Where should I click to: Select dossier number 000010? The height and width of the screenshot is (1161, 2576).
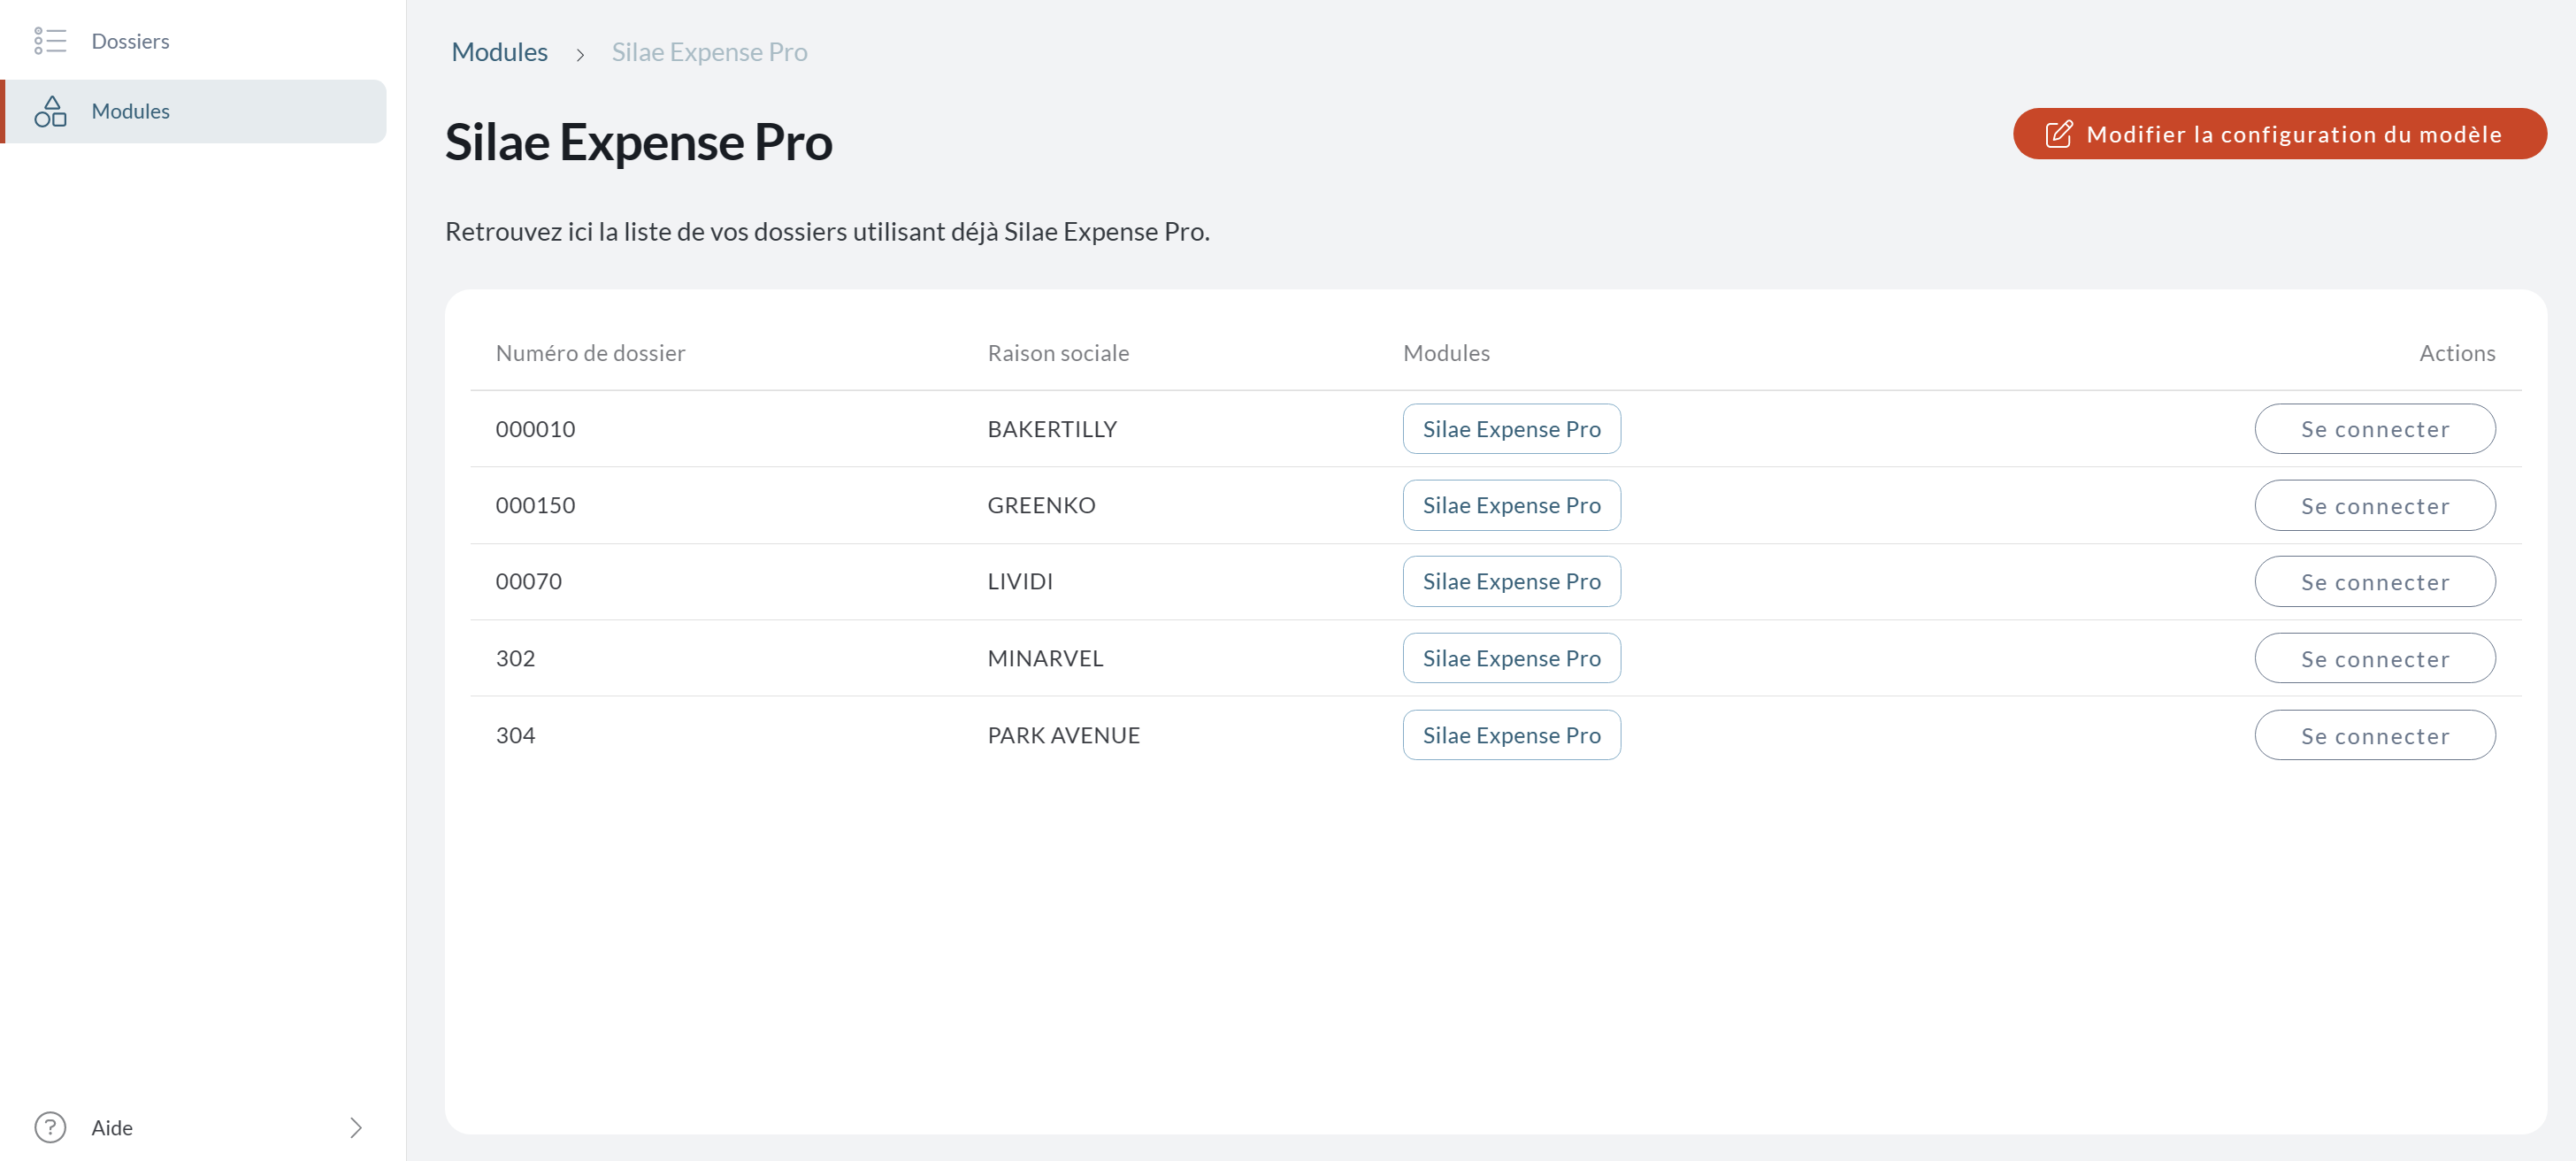point(535,429)
